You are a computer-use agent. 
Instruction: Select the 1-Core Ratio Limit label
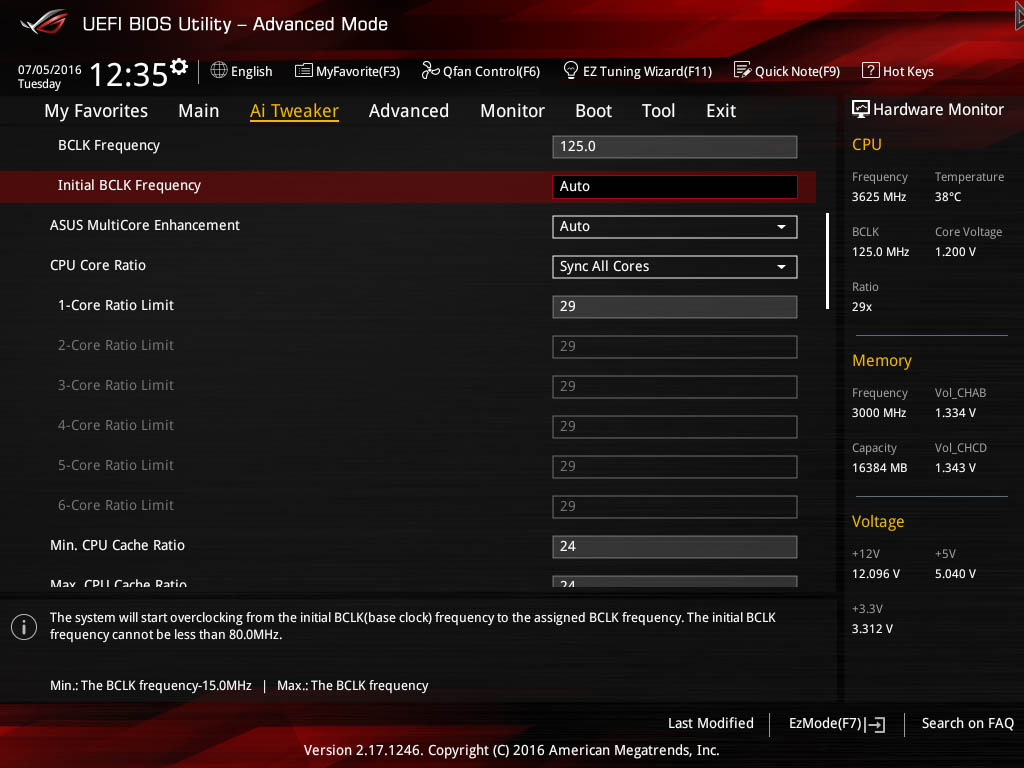tap(116, 305)
